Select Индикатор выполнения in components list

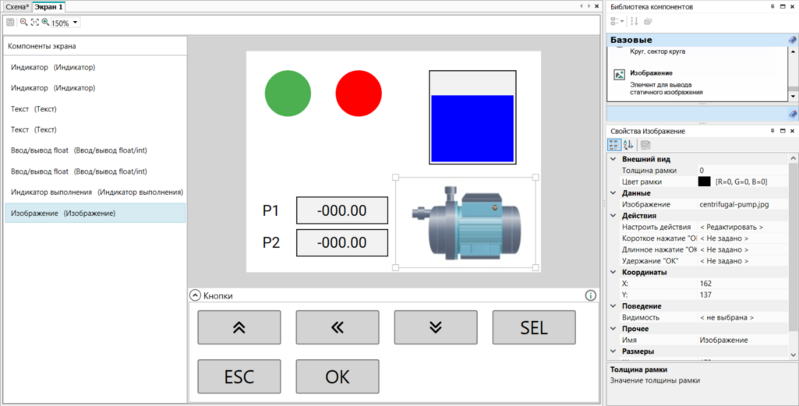click(x=96, y=192)
